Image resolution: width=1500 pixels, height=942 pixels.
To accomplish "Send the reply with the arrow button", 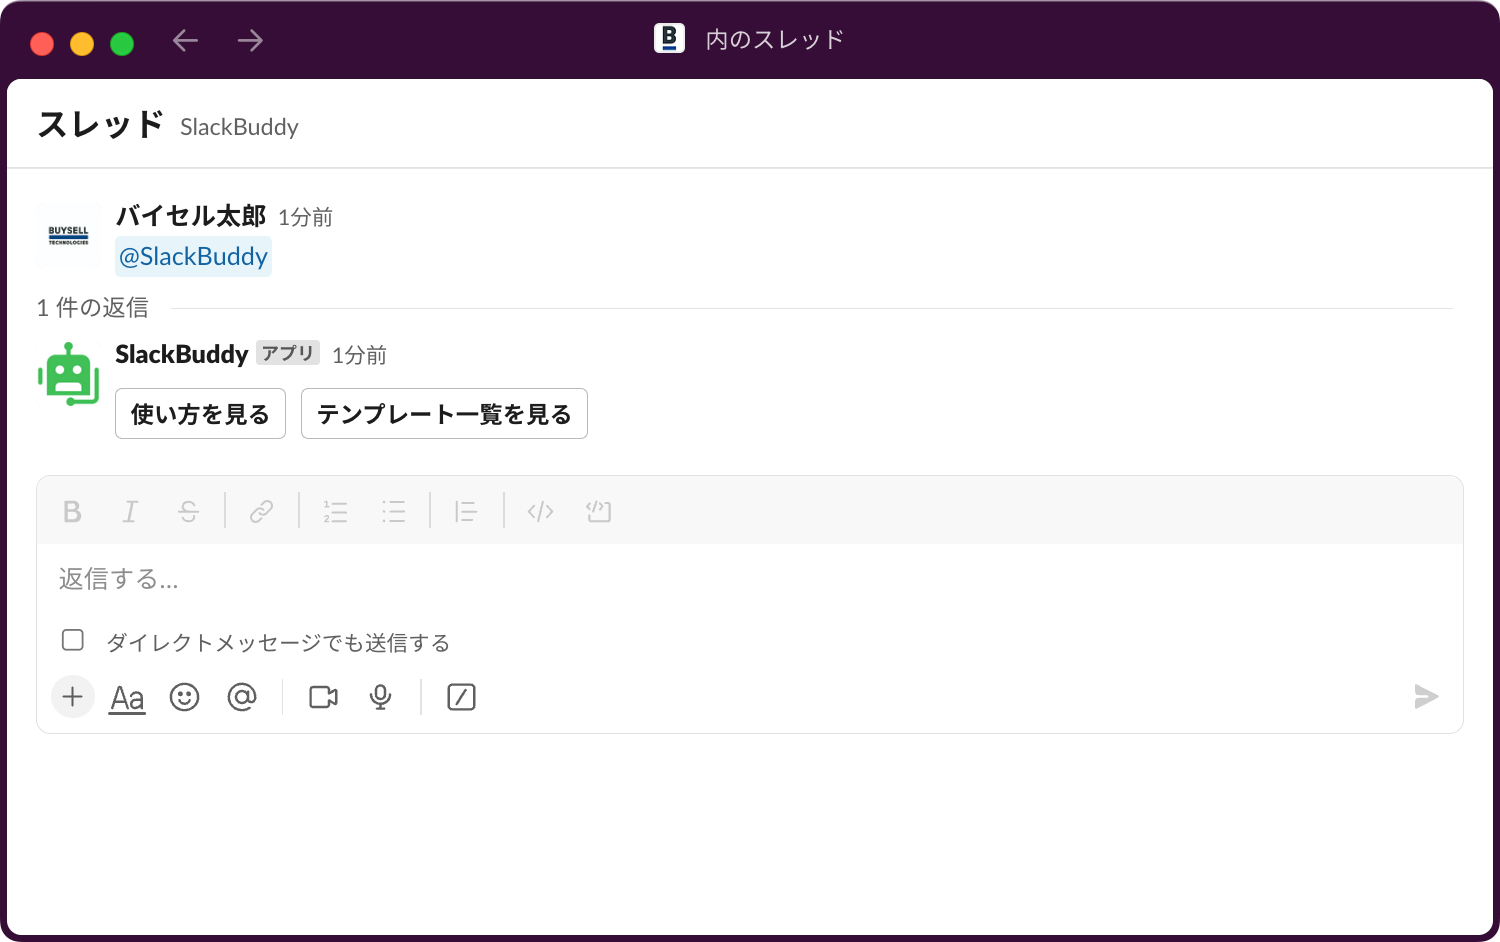I will click(1426, 697).
